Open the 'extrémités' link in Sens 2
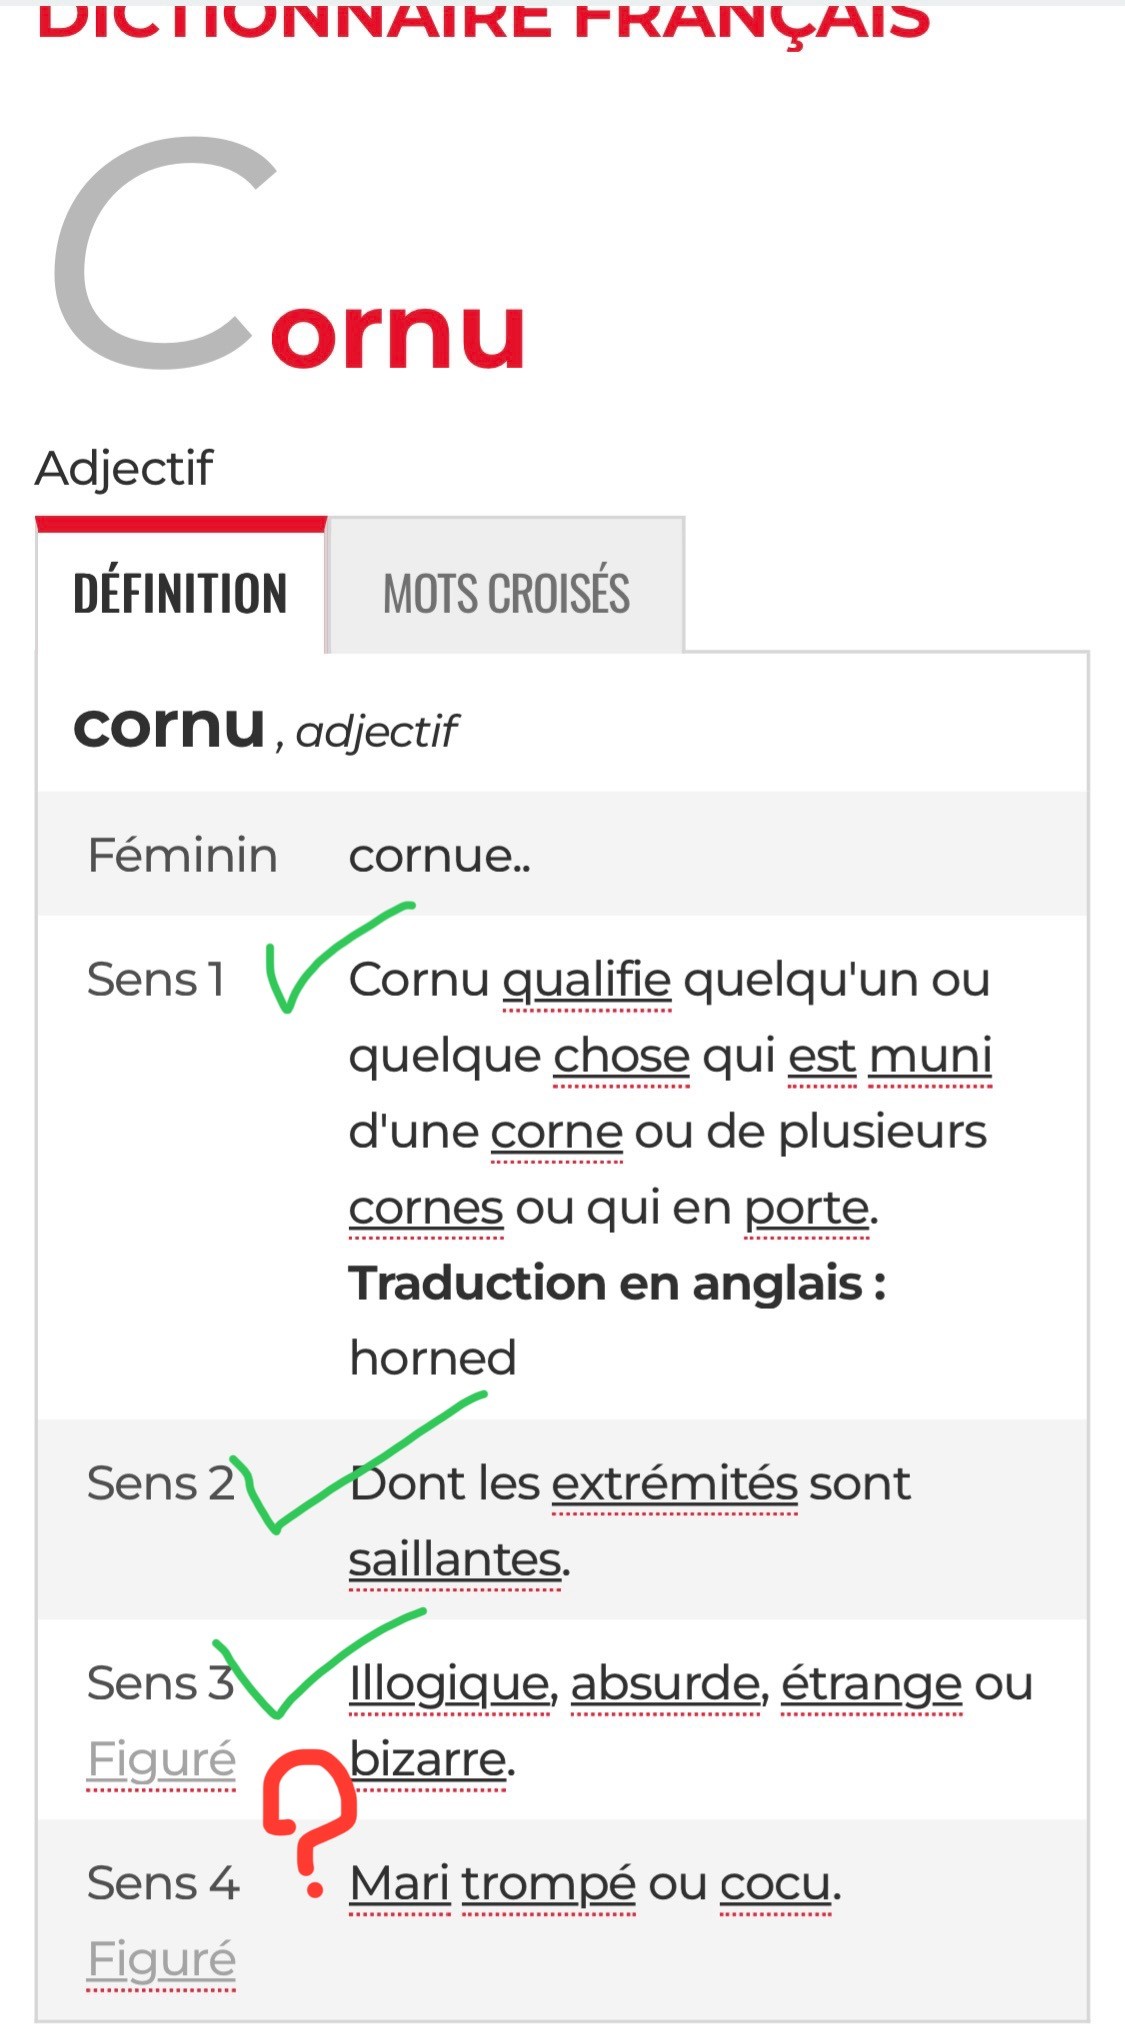The height and width of the screenshot is (2031, 1125). click(674, 1484)
